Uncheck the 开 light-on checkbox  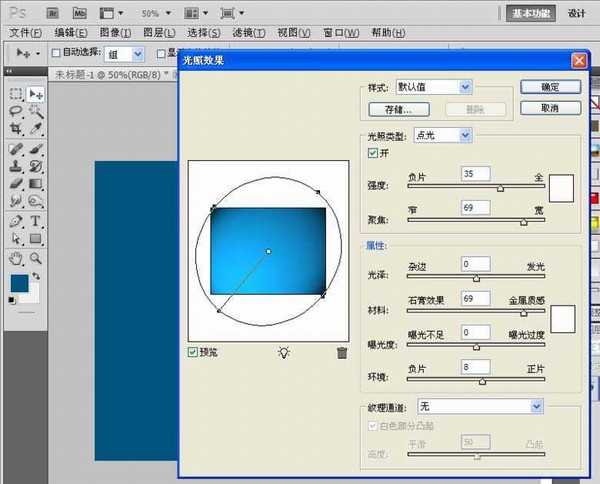click(373, 153)
